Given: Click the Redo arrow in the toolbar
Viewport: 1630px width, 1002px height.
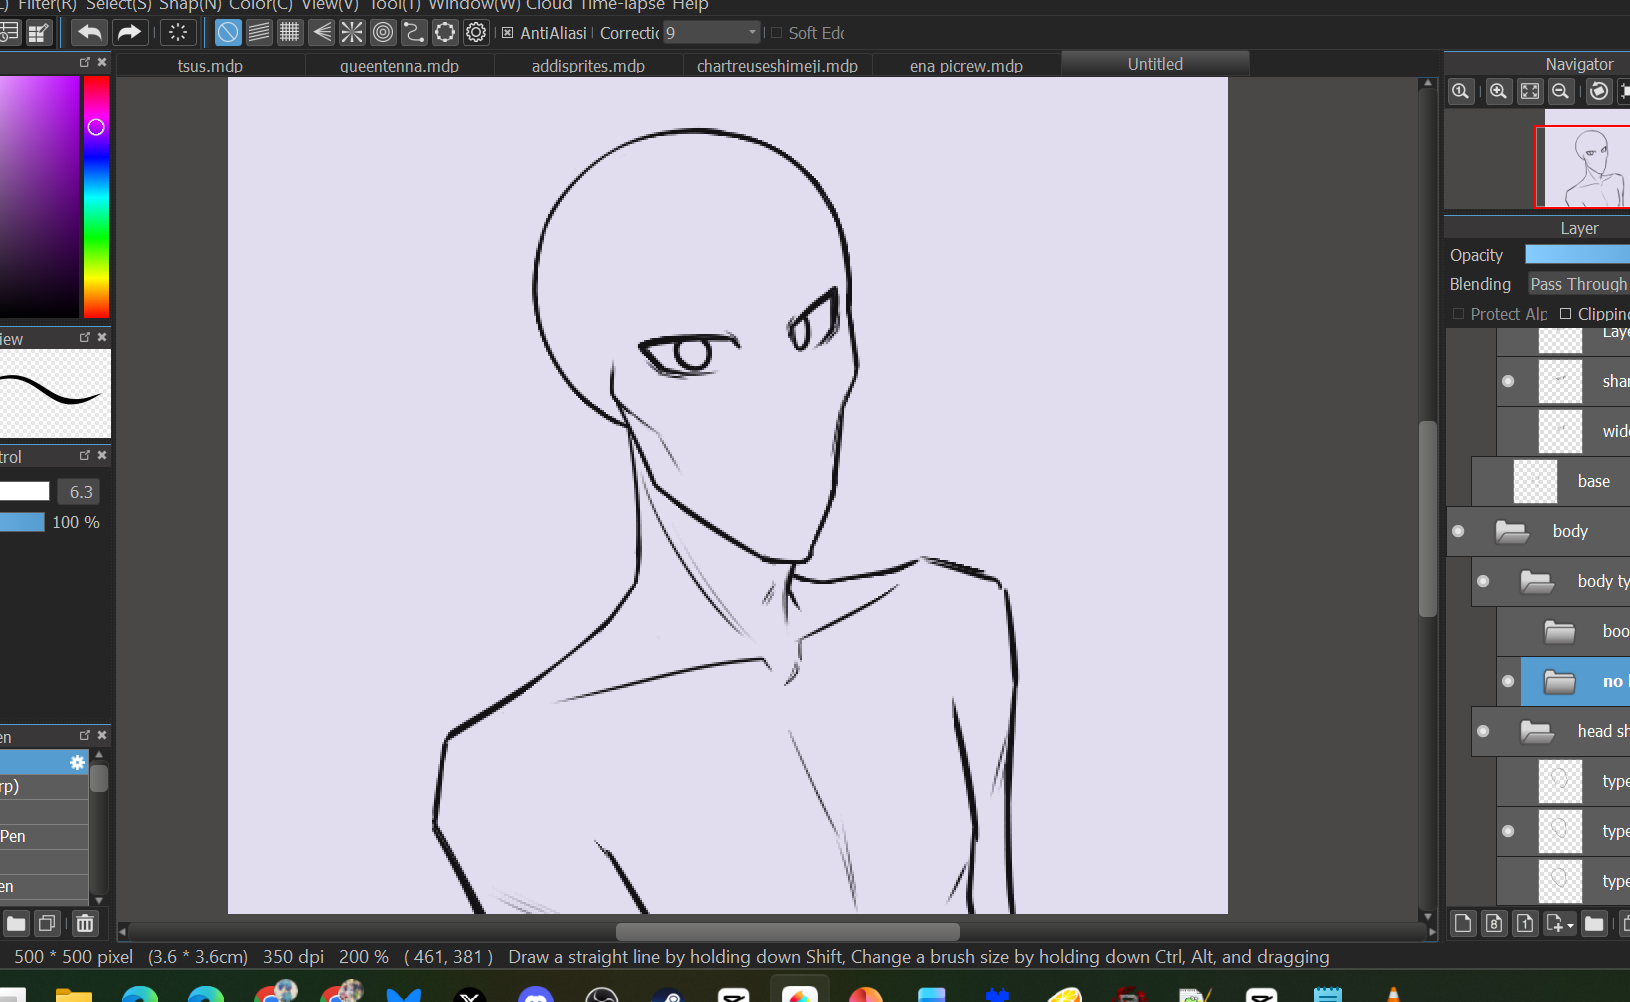Looking at the screenshot, I should pos(129,33).
